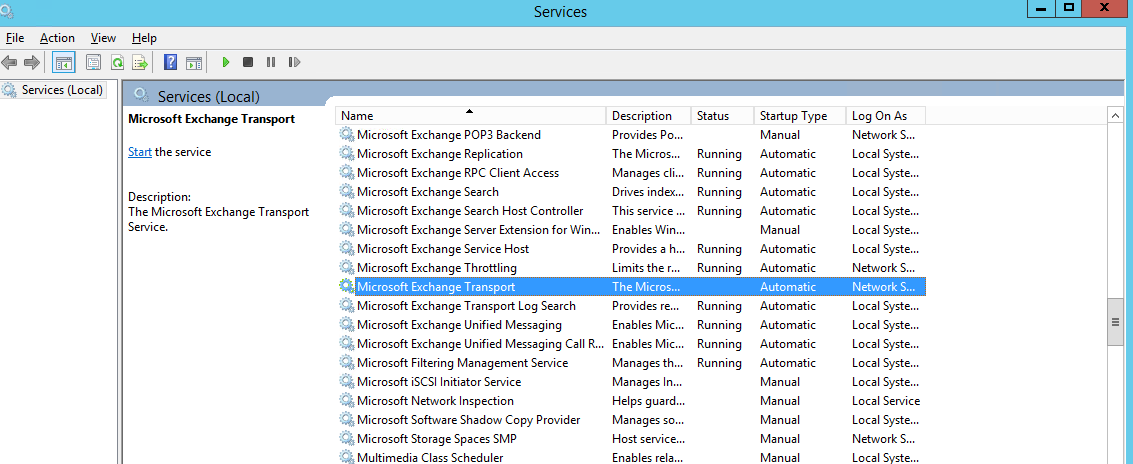
Task: Click the Restart Service toolbar icon
Action: tap(294, 63)
